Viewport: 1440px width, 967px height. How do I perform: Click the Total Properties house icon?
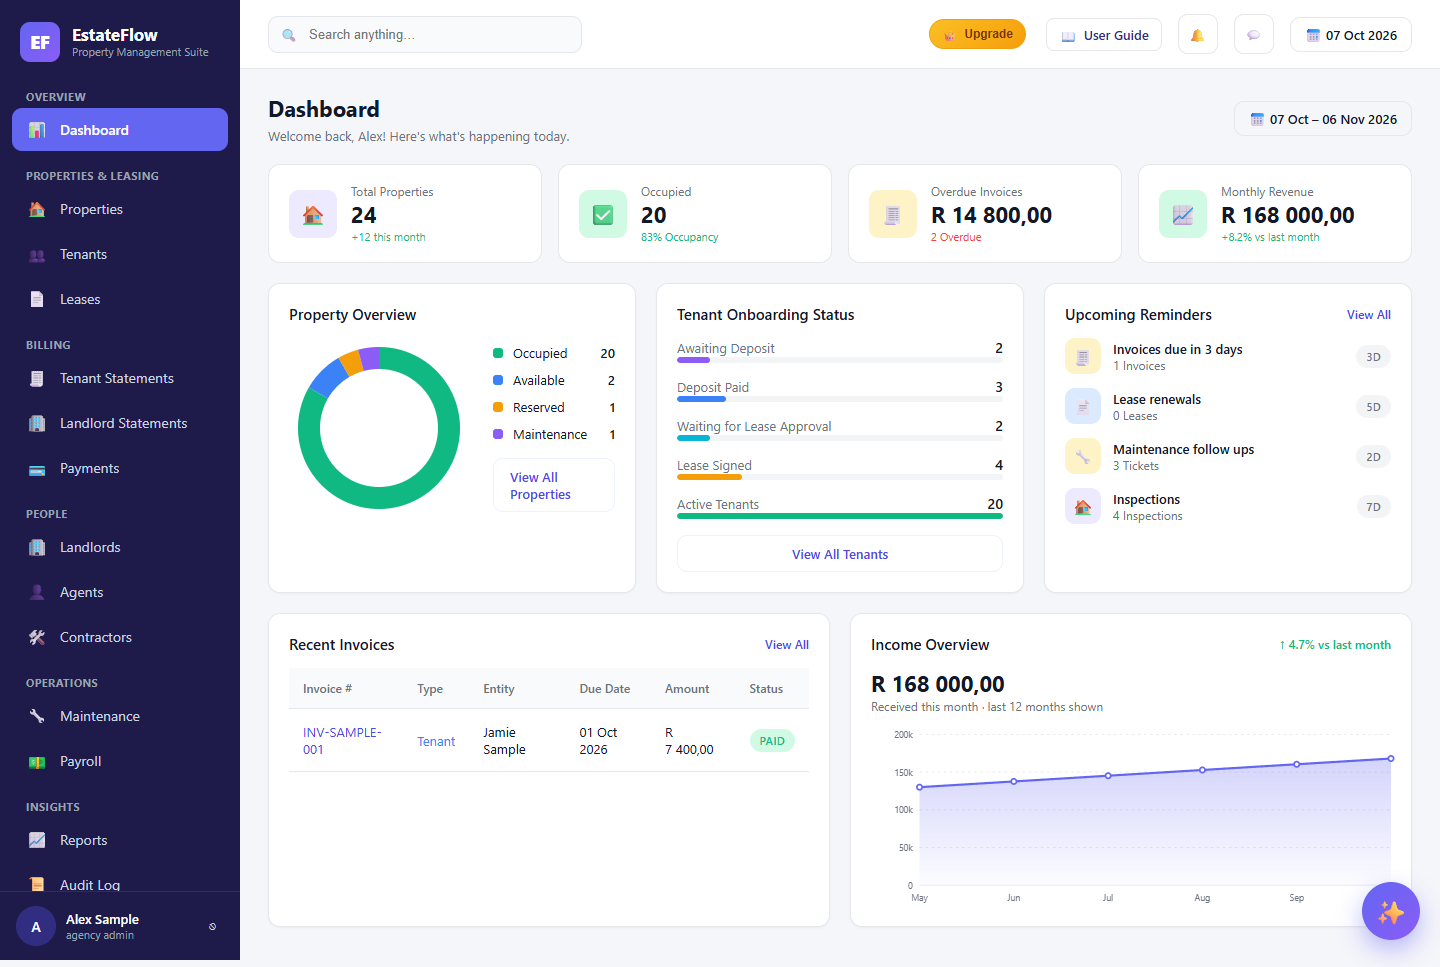pyautogui.click(x=313, y=214)
